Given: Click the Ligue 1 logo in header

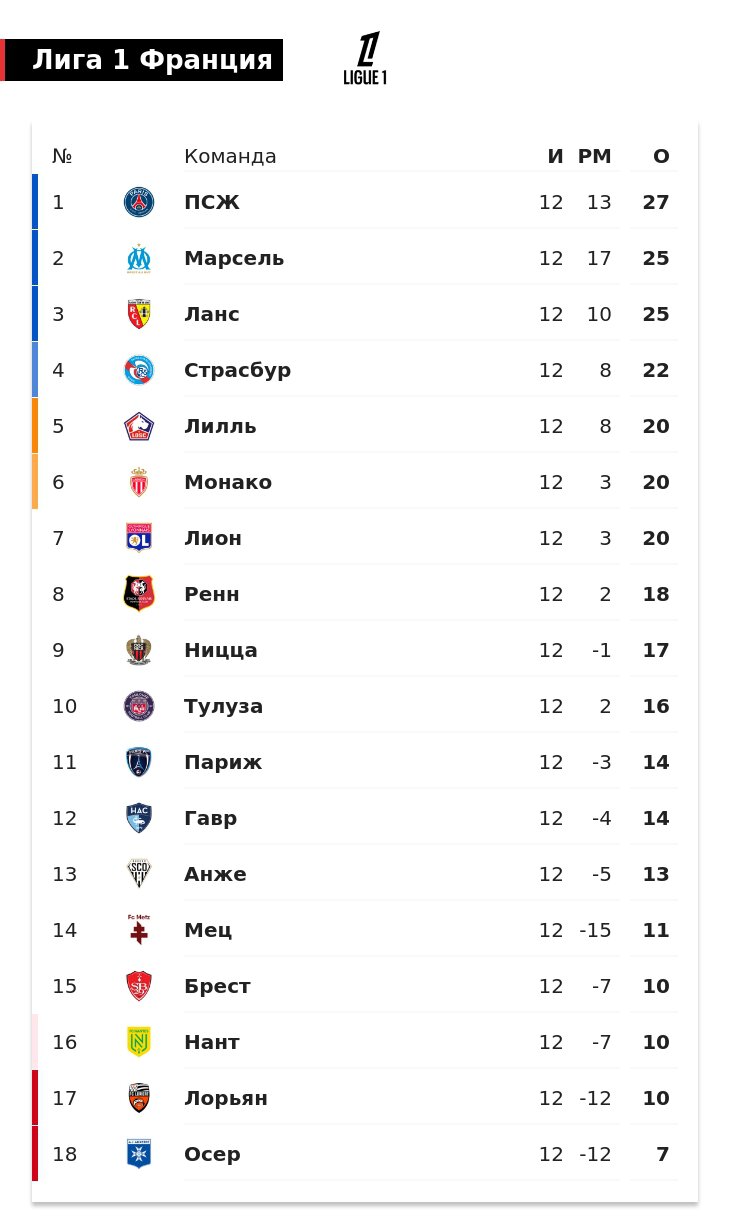Looking at the screenshot, I should click(365, 59).
